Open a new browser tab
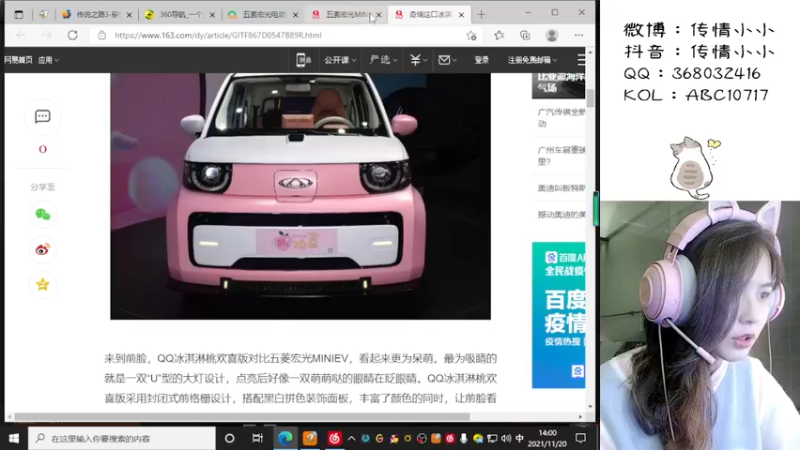The image size is (800, 450). pyautogui.click(x=481, y=14)
